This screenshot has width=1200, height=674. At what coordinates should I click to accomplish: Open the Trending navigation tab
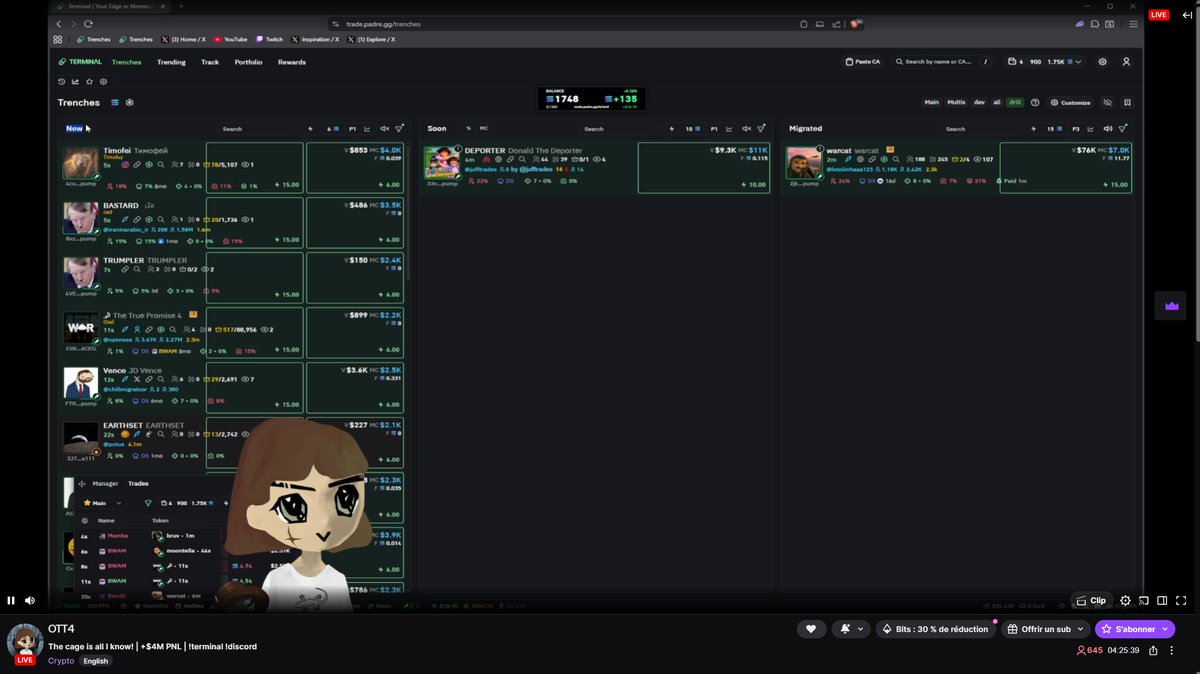[x=171, y=62]
